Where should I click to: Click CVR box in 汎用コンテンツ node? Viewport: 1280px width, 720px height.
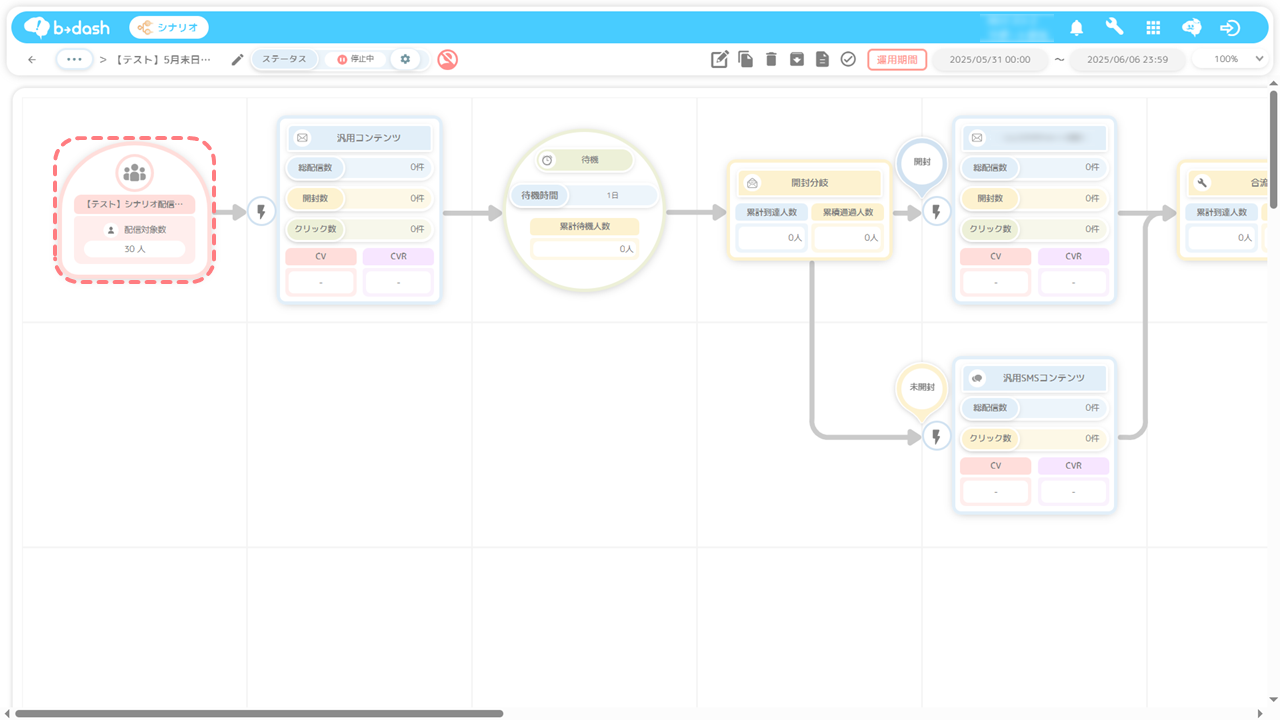398,282
